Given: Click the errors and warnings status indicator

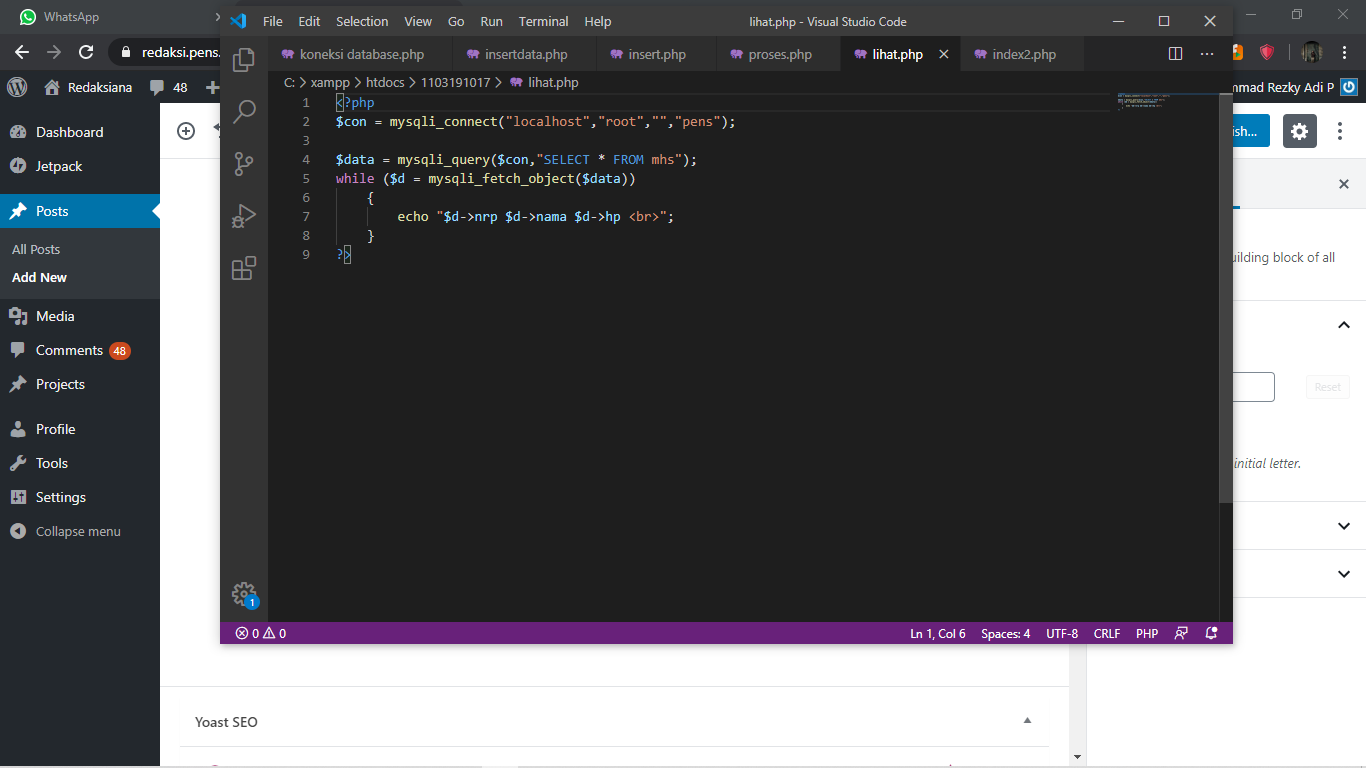Looking at the screenshot, I should click(261, 633).
